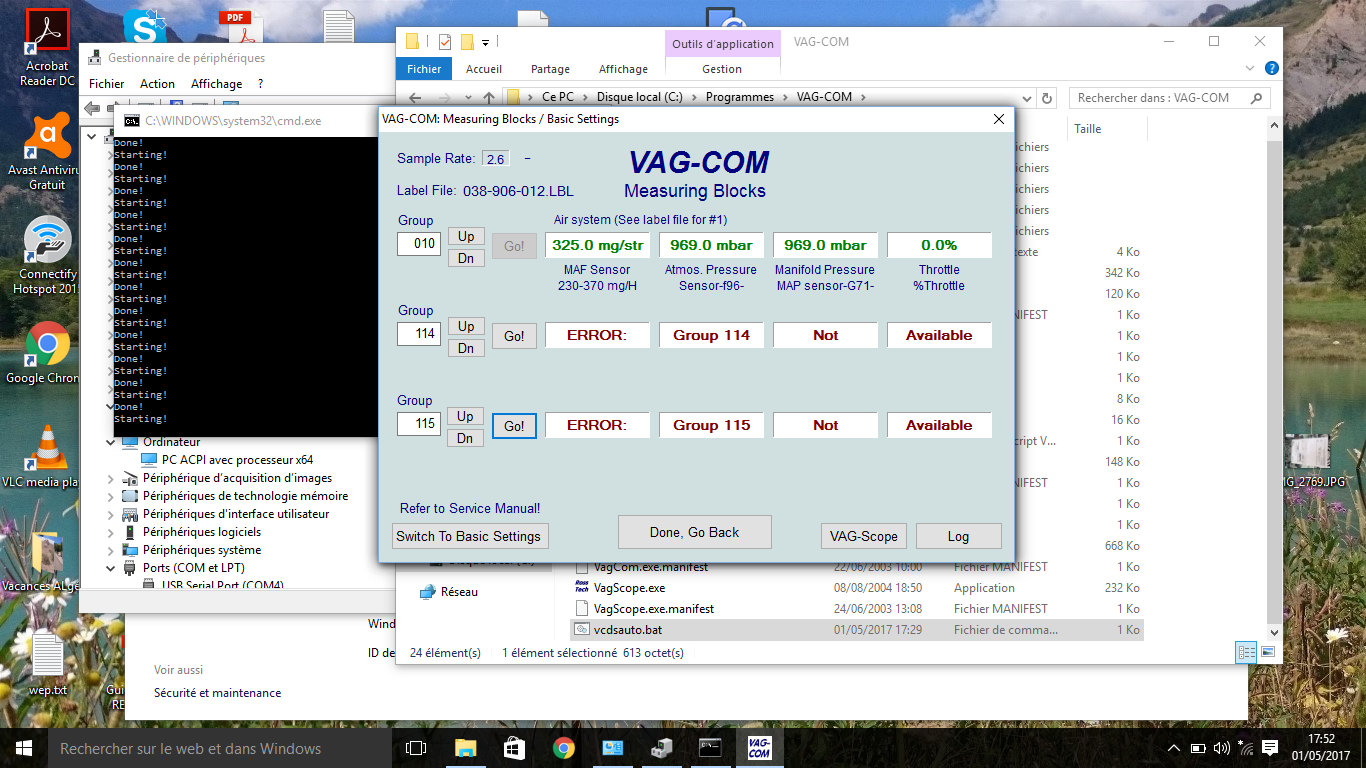Open ? help menu in Device Manager
The height and width of the screenshot is (768, 1366).
tap(260, 84)
